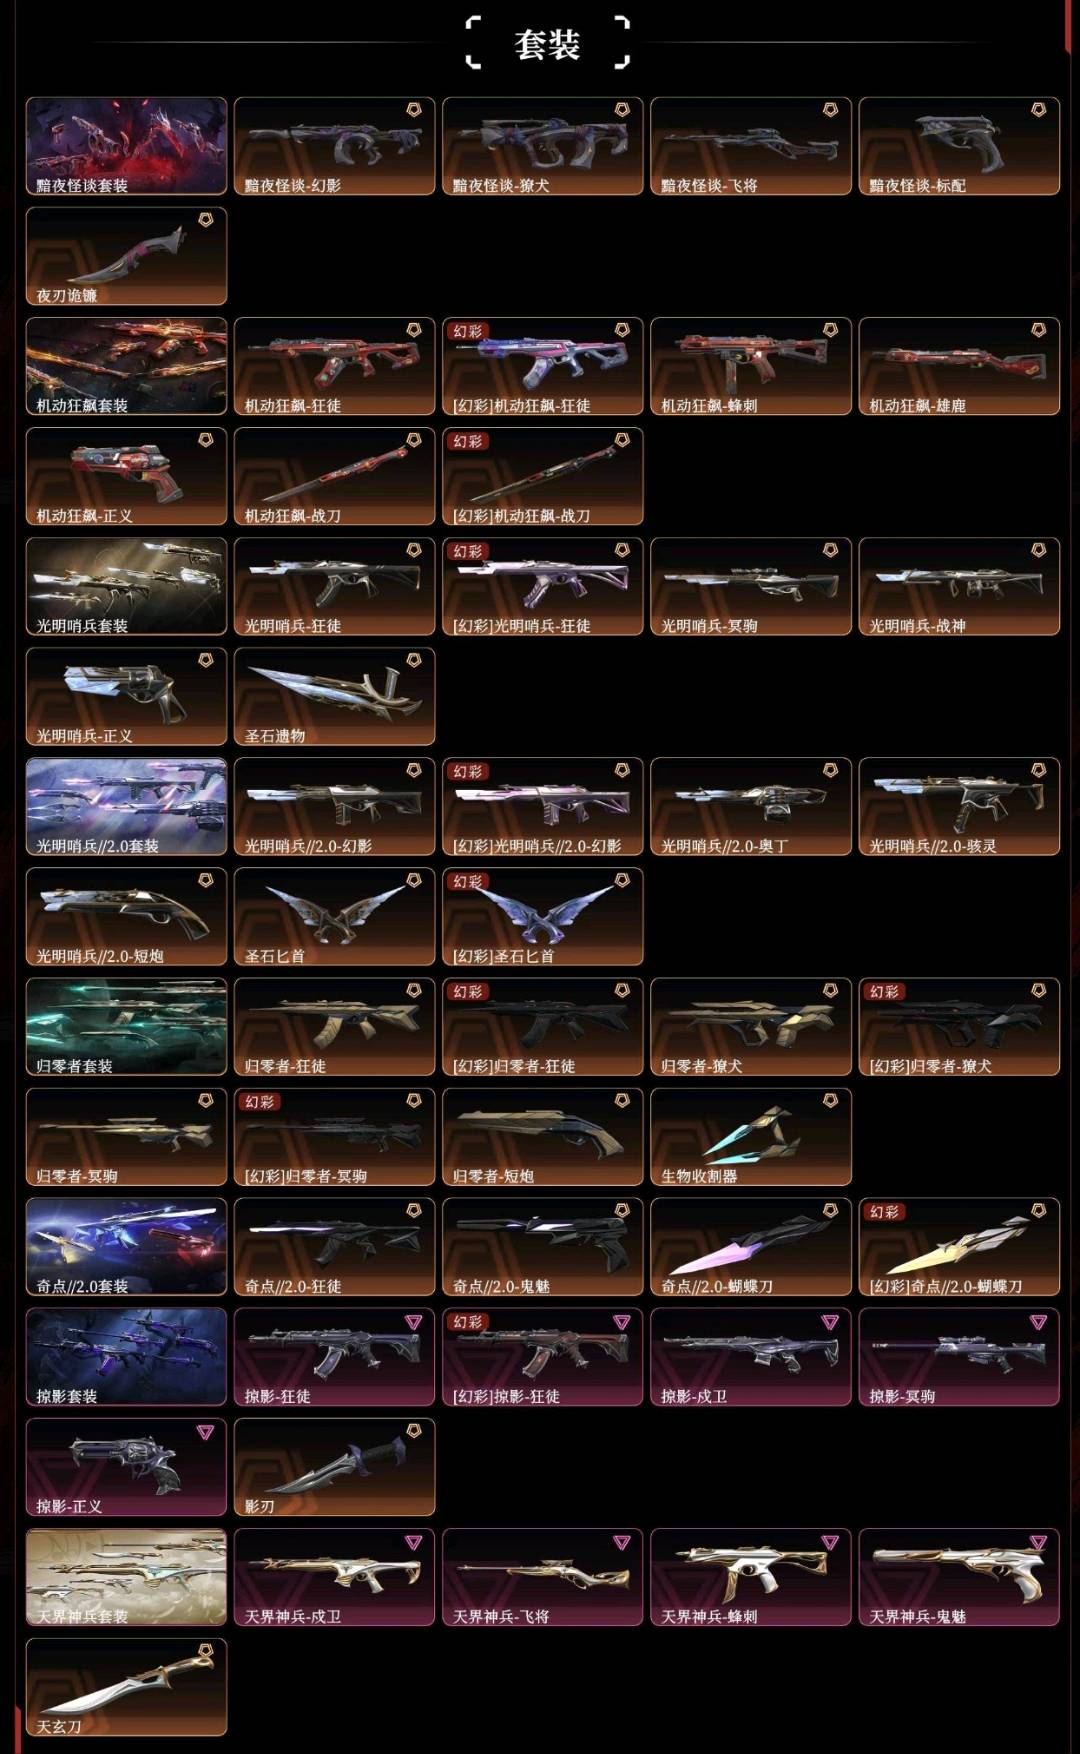Select [幻彩]归零者-冥驹 variant

334,1136
